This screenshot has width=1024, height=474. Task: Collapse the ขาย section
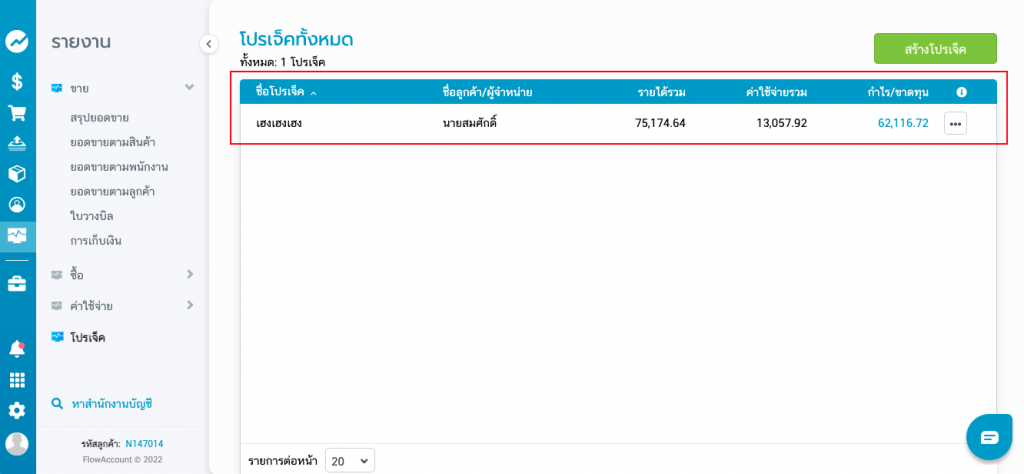[x=189, y=88]
